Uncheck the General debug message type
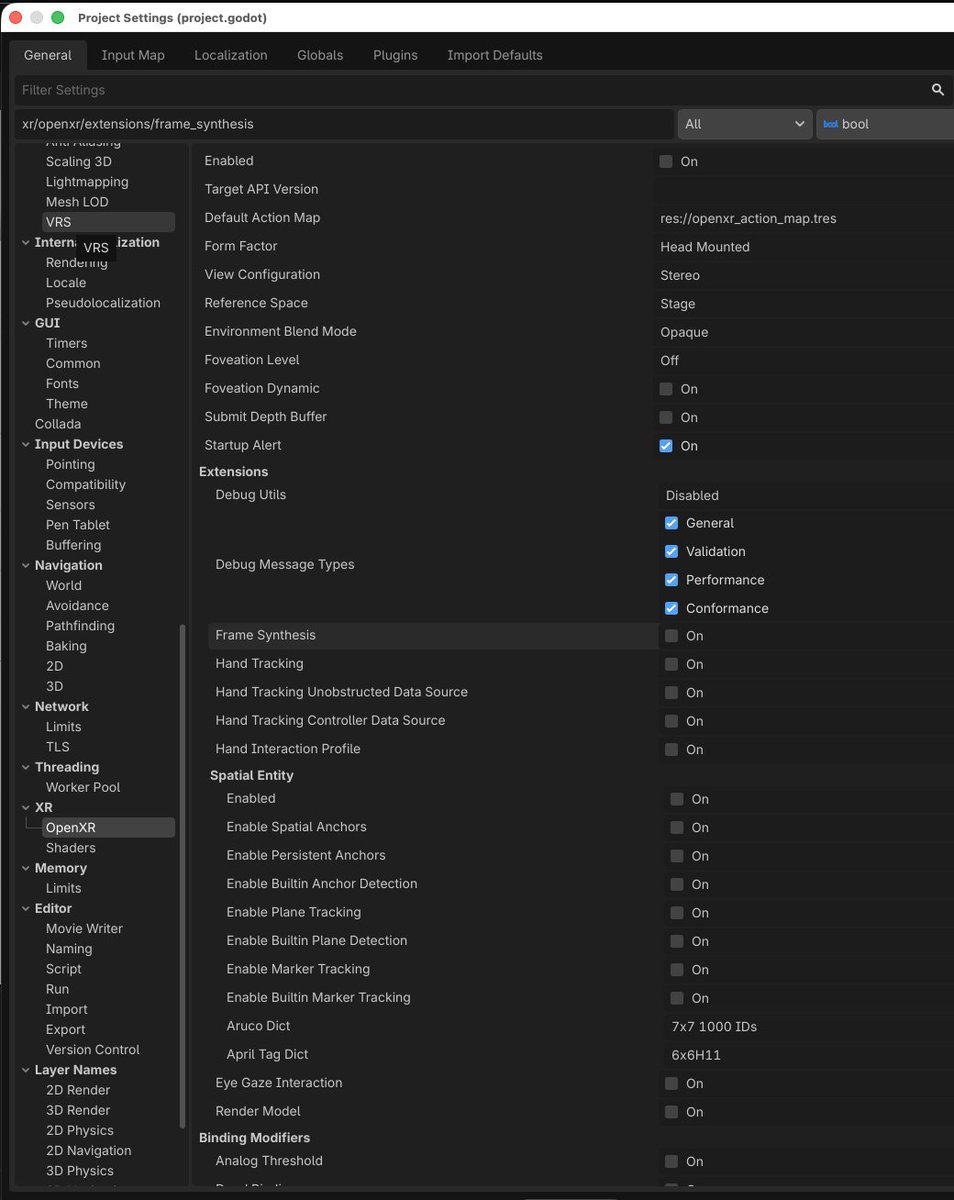 [x=671, y=523]
